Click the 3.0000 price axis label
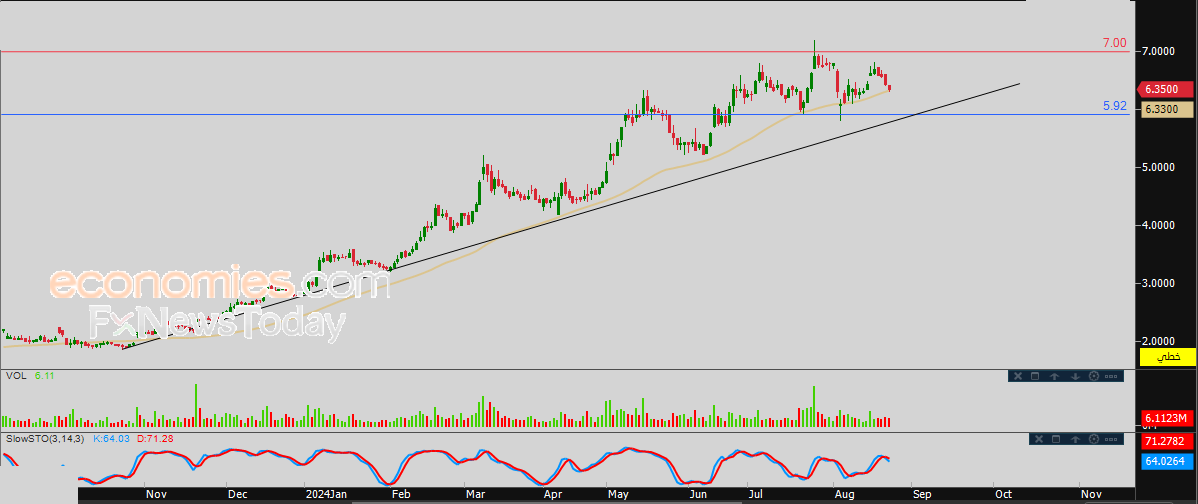Image resolution: width=1198 pixels, height=504 pixels. 1159,283
